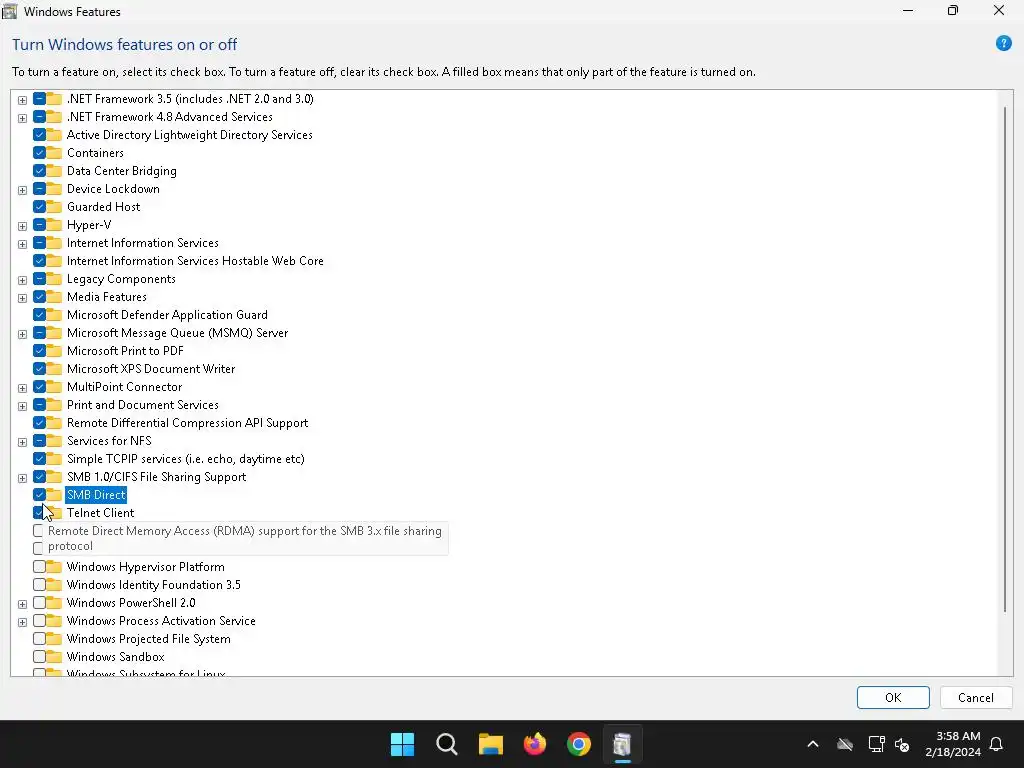Click folder icon beside Microsoft Print to PDF
The height and width of the screenshot is (768, 1024).
[x=54, y=351]
